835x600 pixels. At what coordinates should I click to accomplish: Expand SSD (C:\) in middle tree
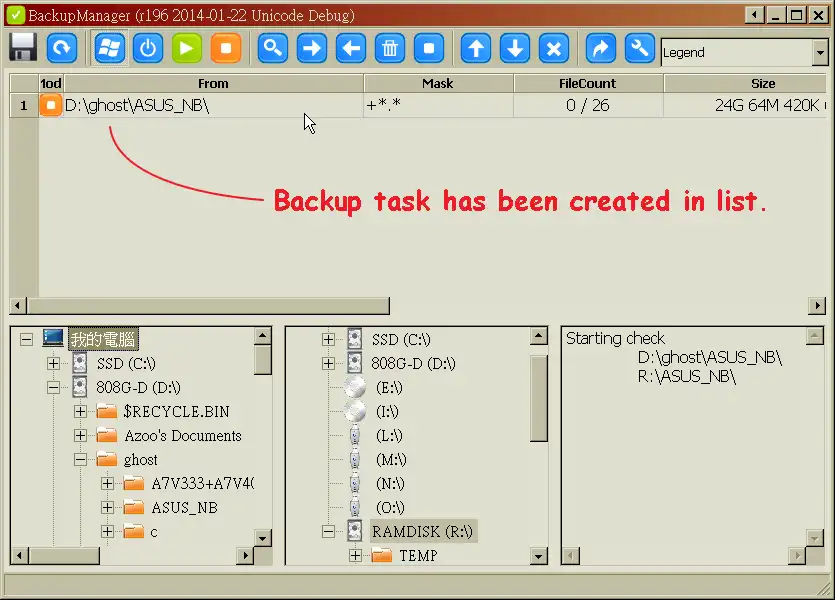pos(329,339)
